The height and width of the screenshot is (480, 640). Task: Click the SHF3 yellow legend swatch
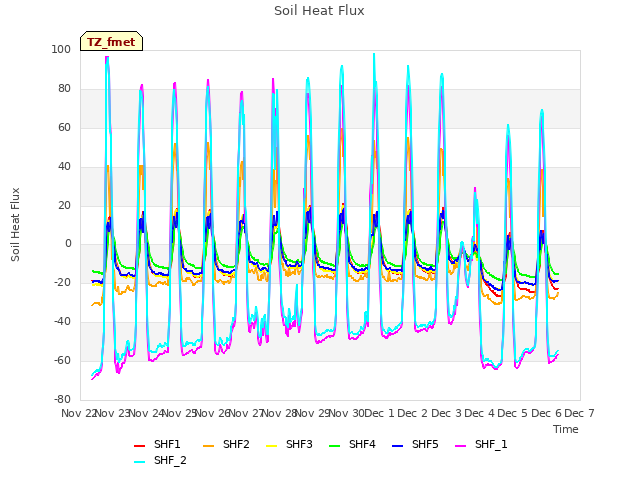coord(271,446)
